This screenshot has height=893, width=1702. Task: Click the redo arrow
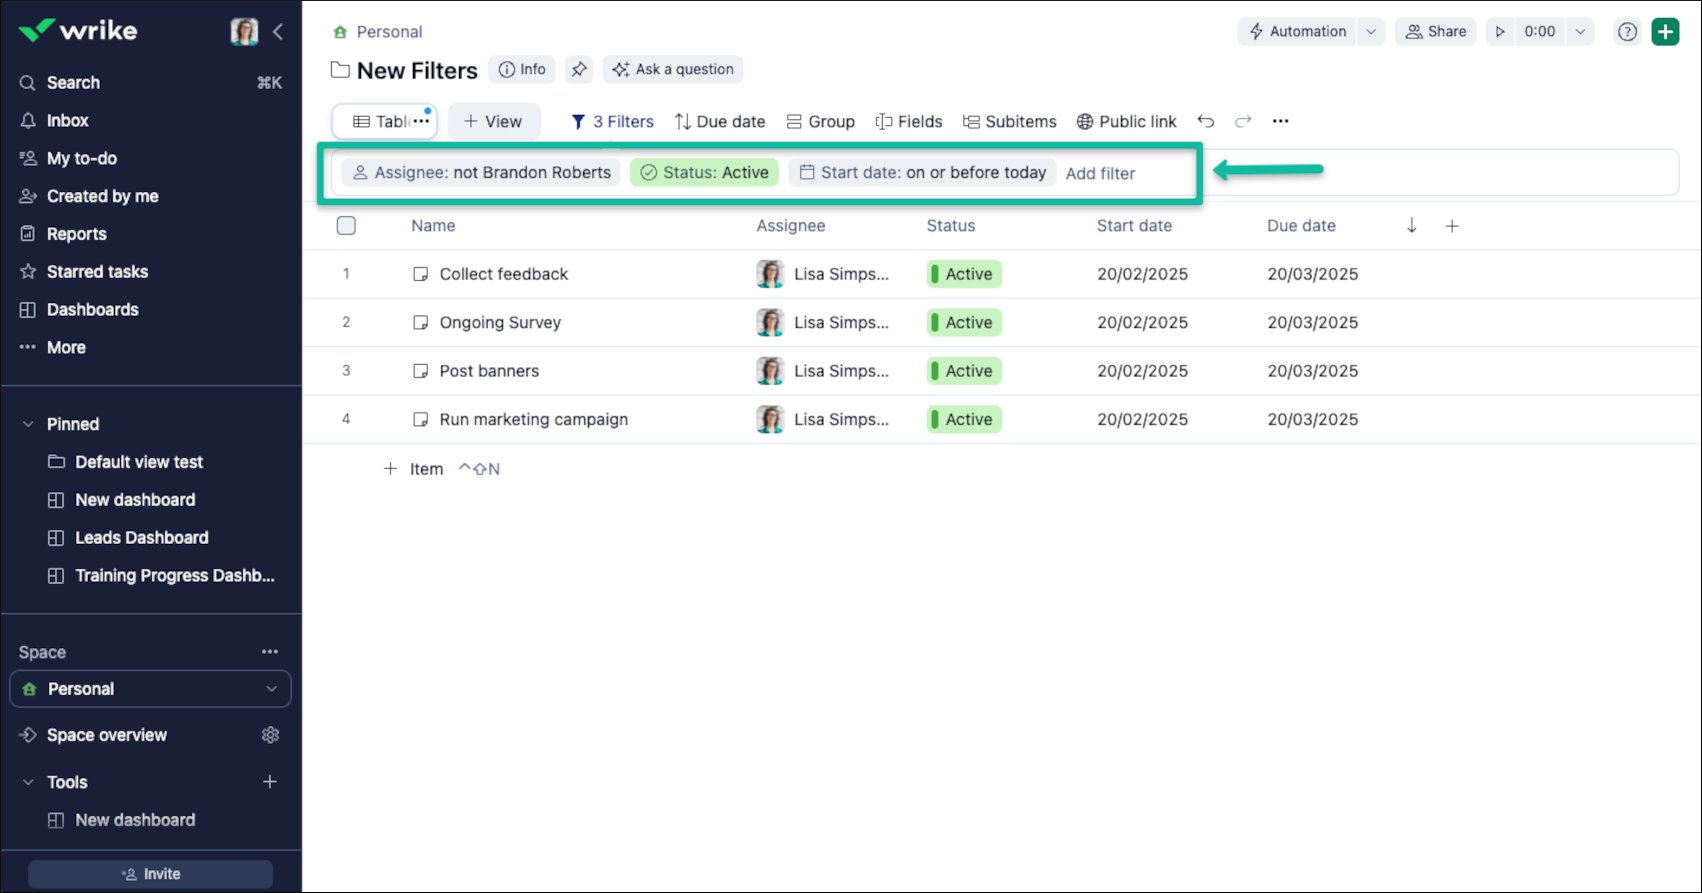[1243, 121]
